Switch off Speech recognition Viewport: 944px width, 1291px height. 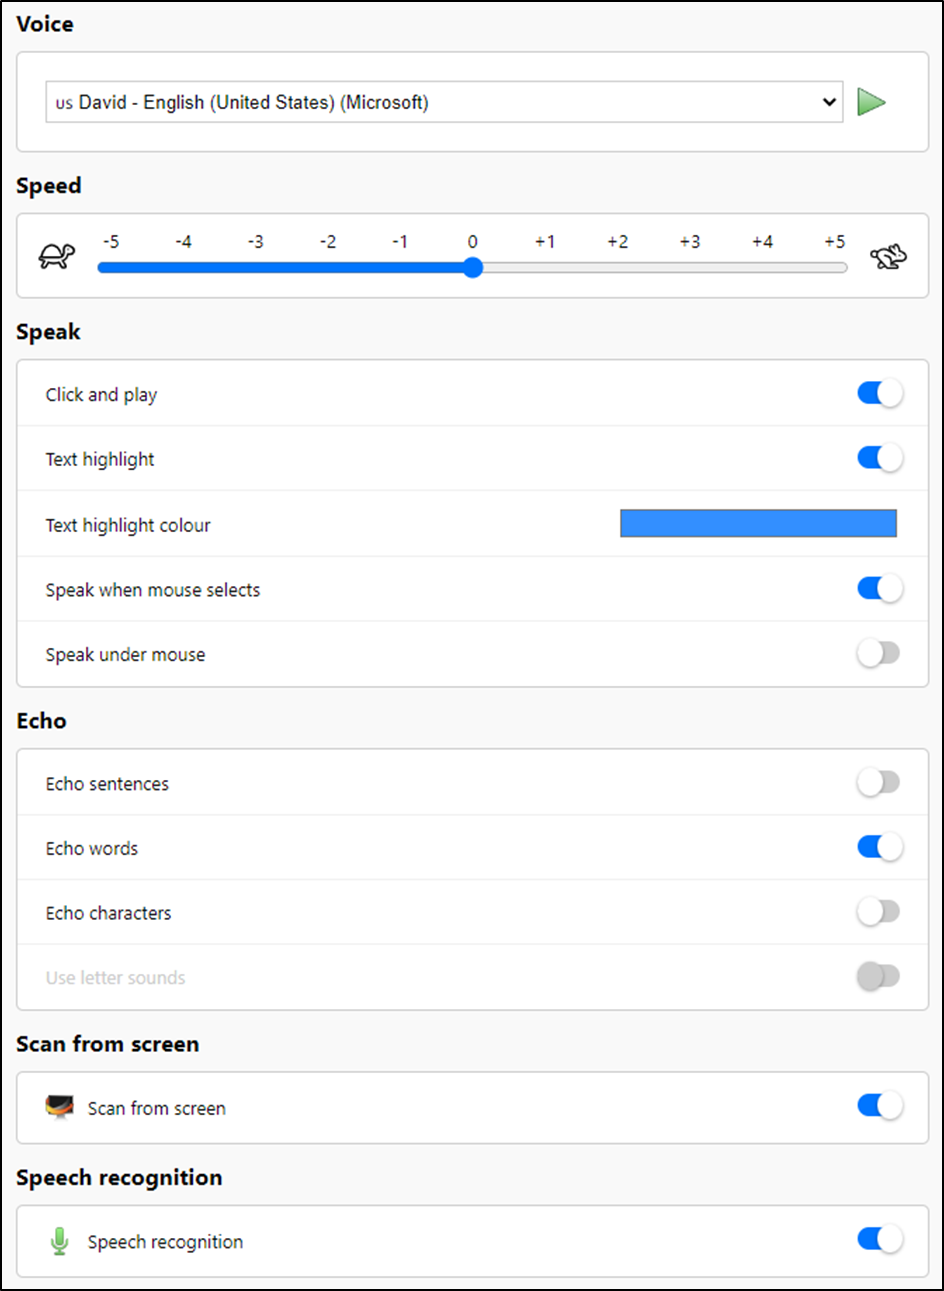[879, 1240]
